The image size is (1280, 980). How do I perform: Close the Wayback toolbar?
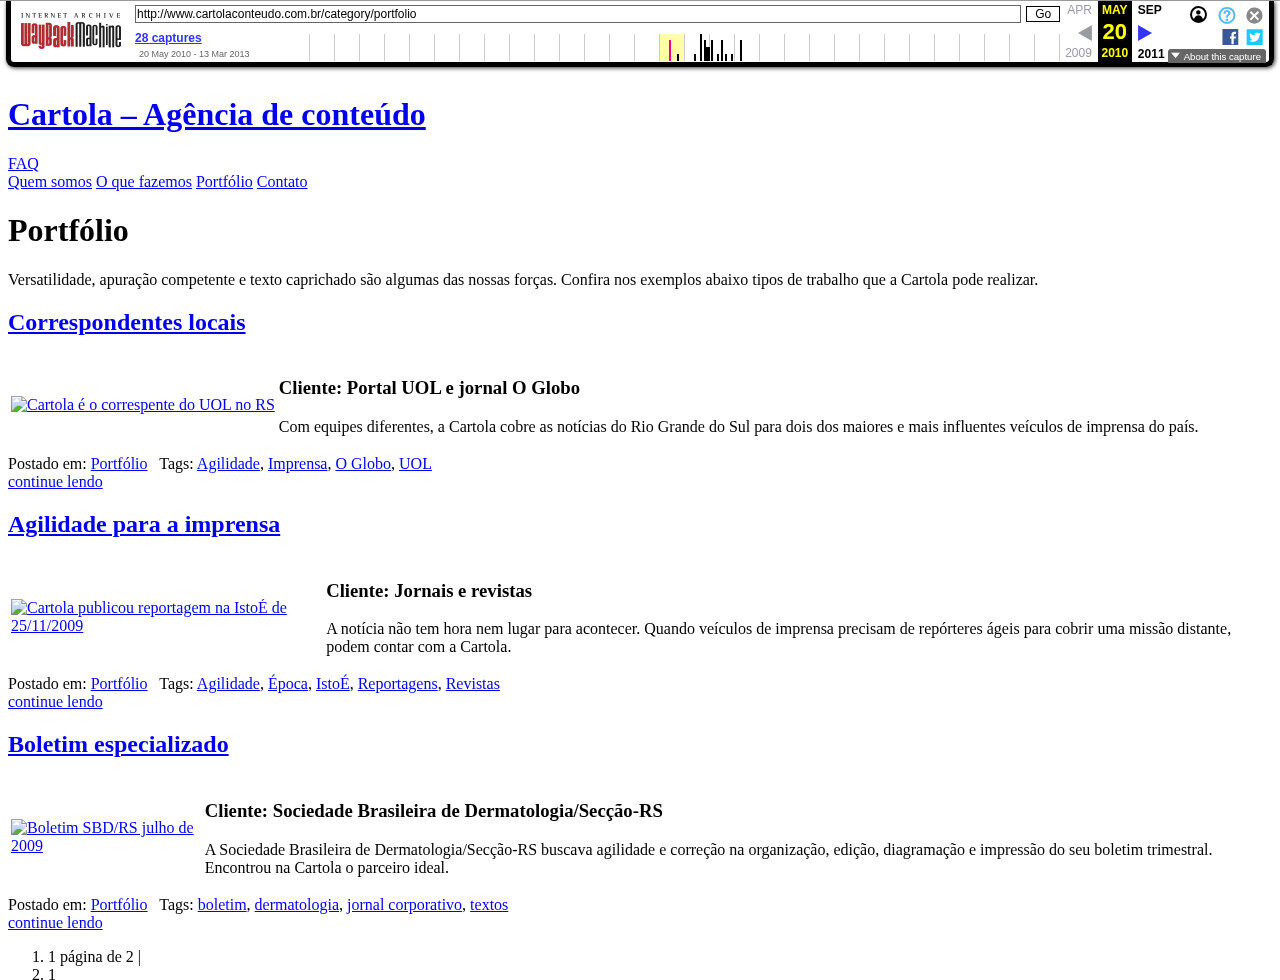point(1254,15)
